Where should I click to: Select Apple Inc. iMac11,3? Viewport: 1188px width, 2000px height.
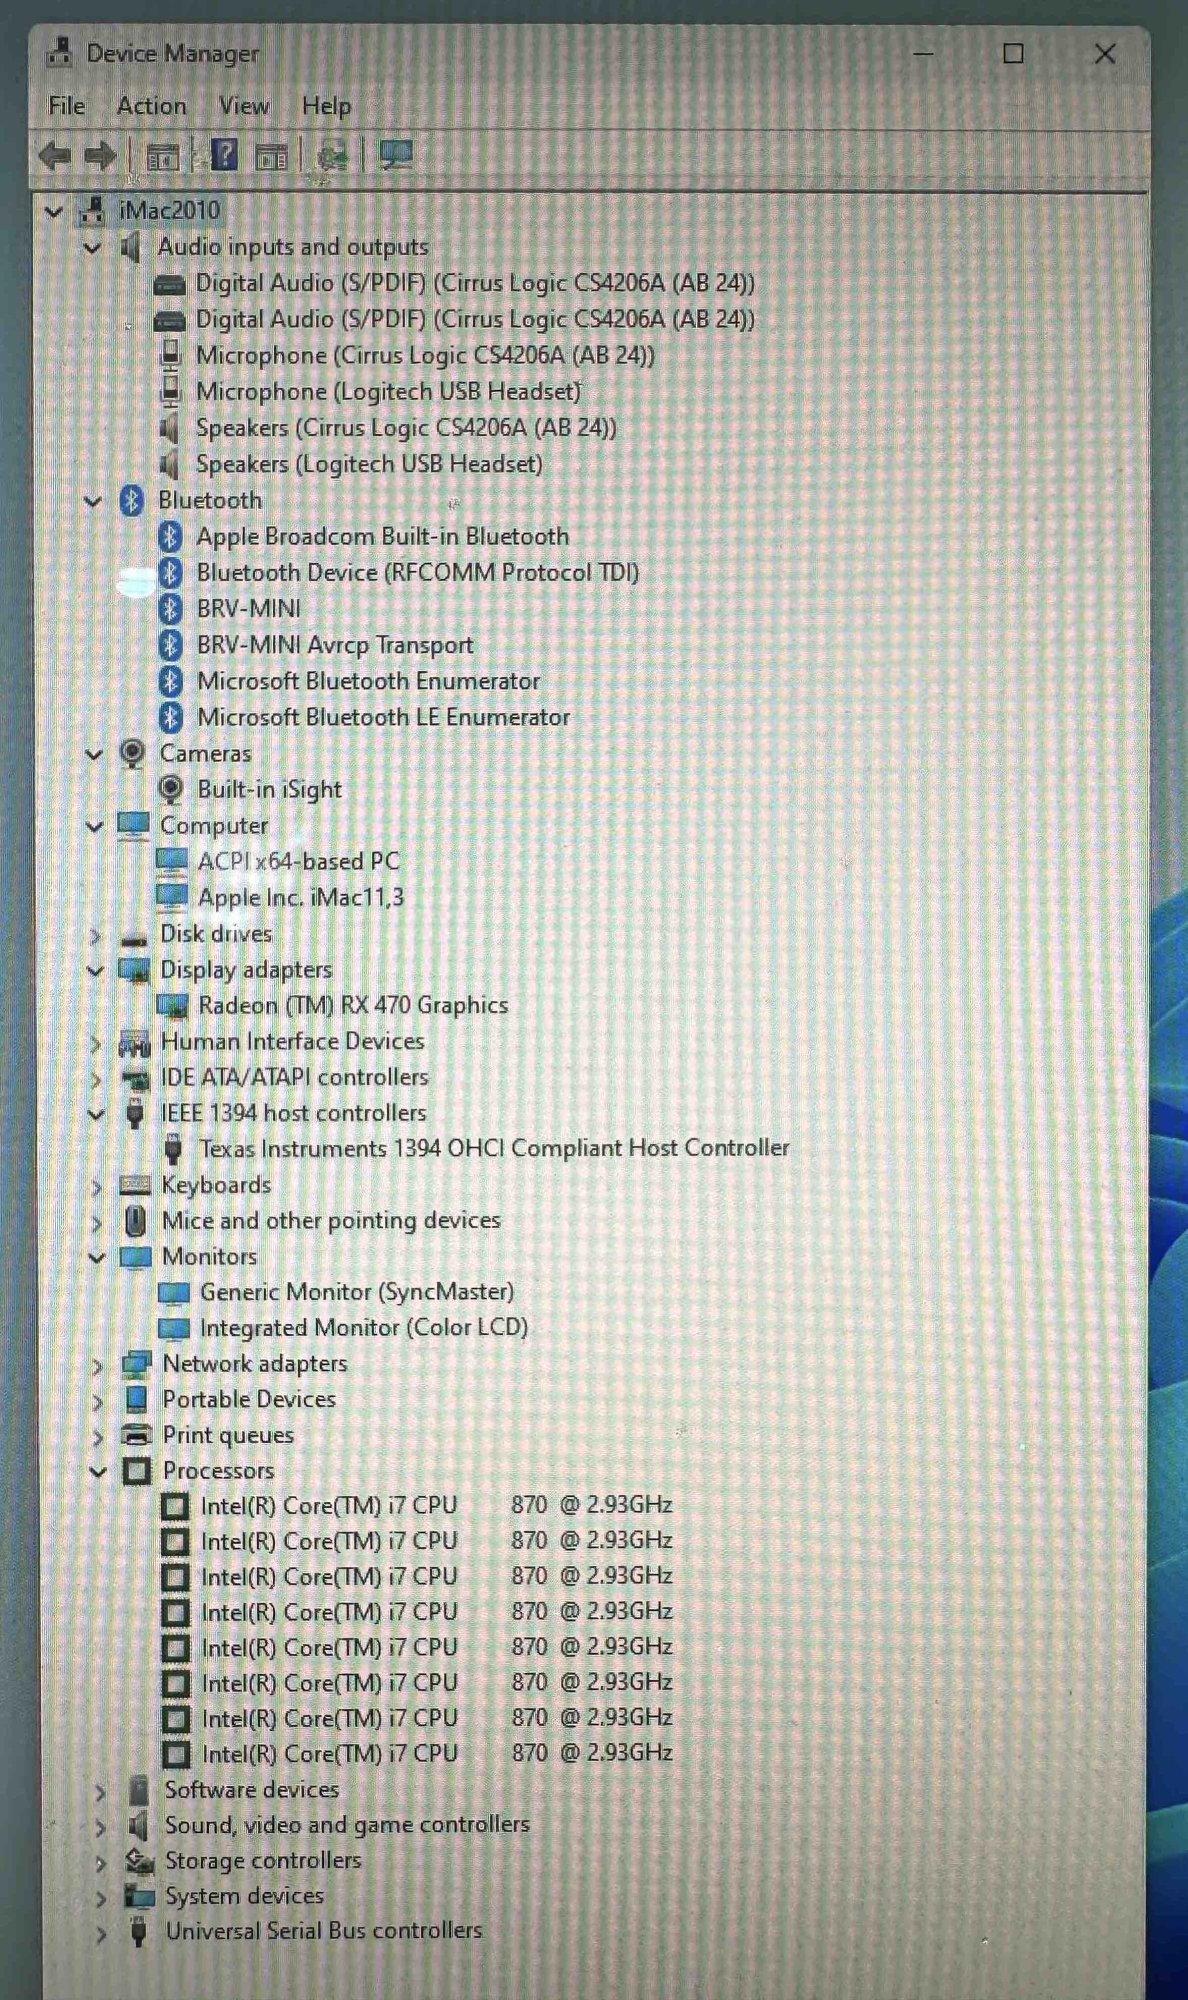(301, 897)
